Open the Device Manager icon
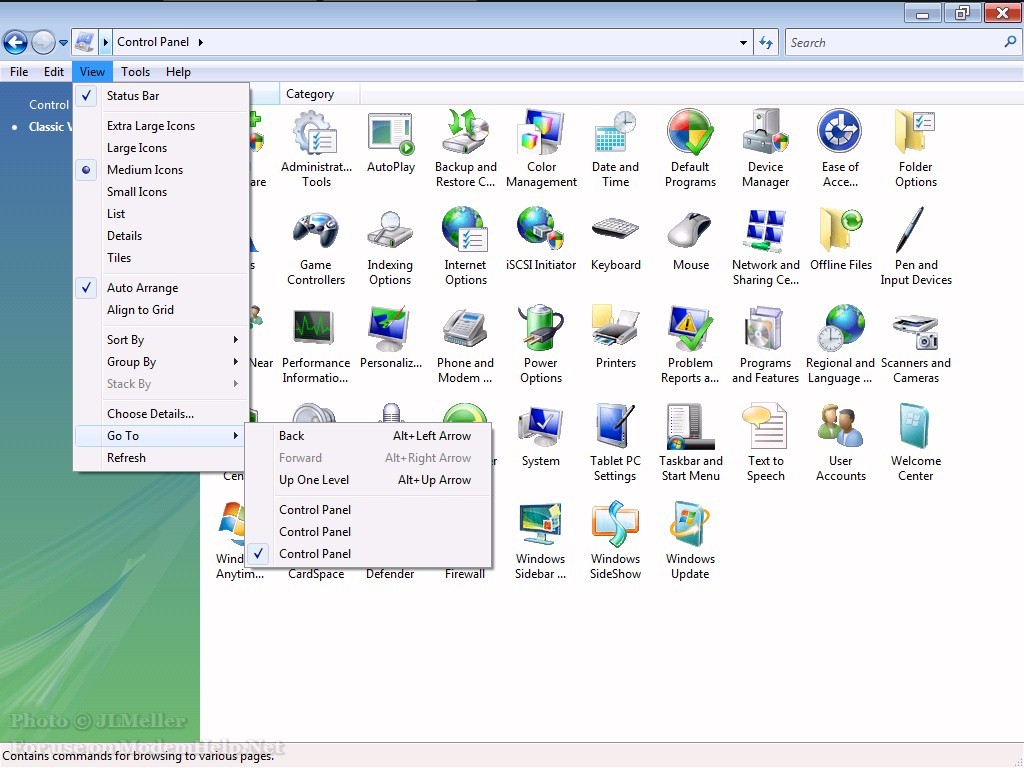The width and height of the screenshot is (1024, 768). [765, 148]
